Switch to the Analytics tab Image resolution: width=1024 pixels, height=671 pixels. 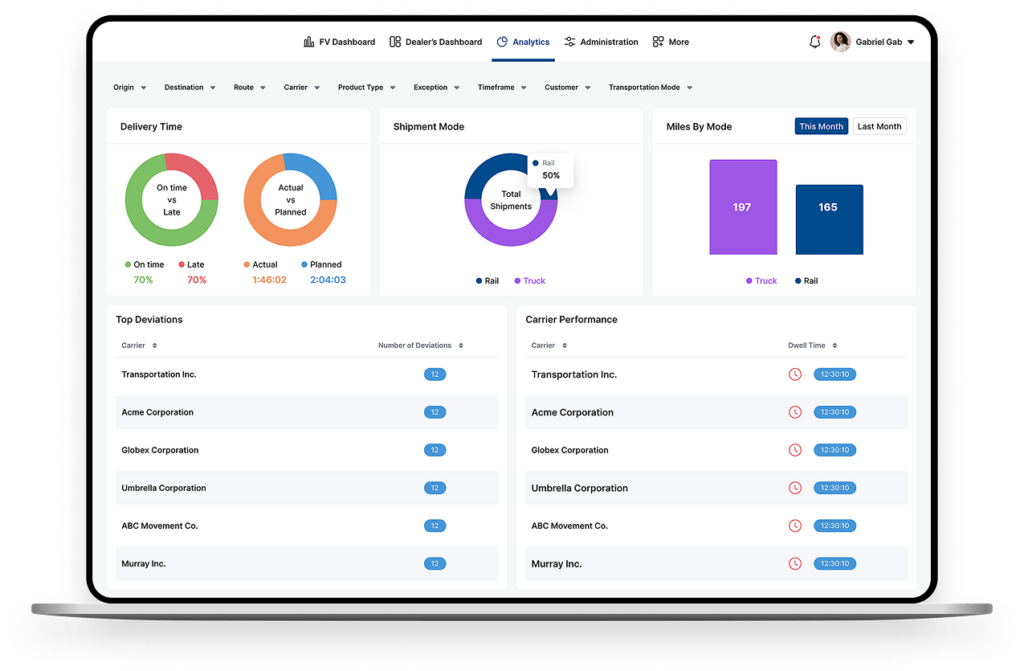(x=523, y=42)
